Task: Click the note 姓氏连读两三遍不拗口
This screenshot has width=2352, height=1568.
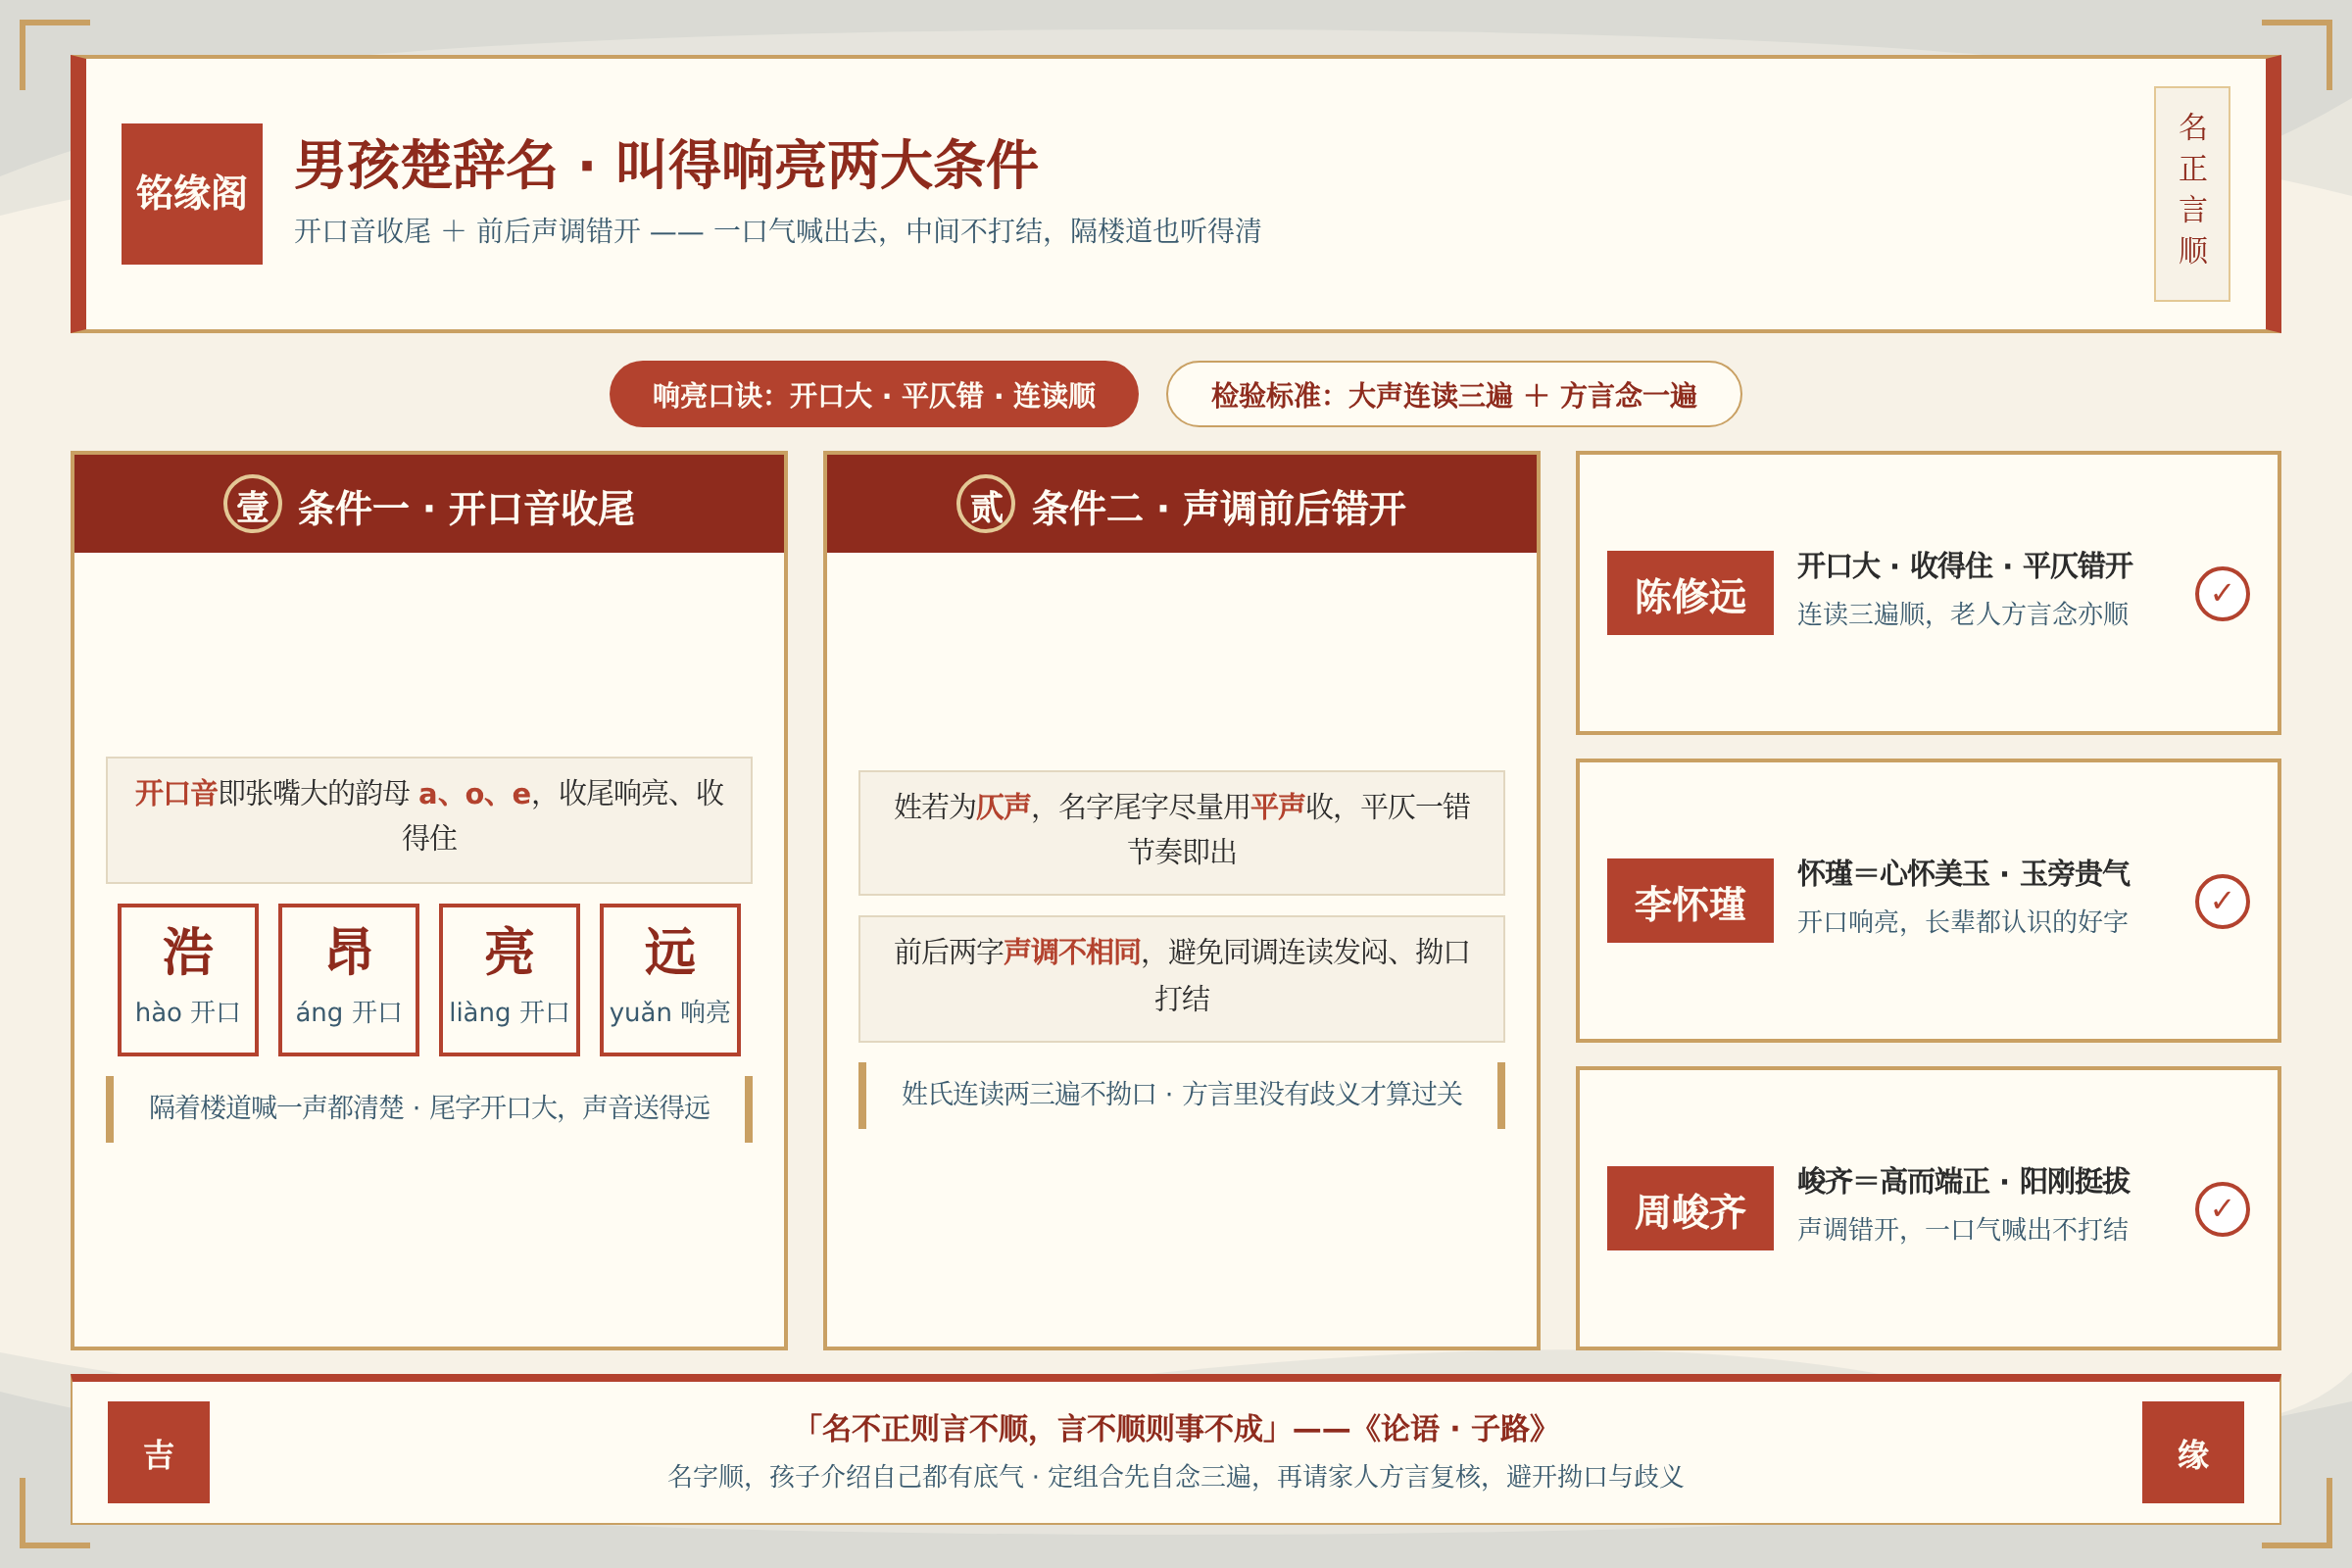Action: pos(1182,1095)
